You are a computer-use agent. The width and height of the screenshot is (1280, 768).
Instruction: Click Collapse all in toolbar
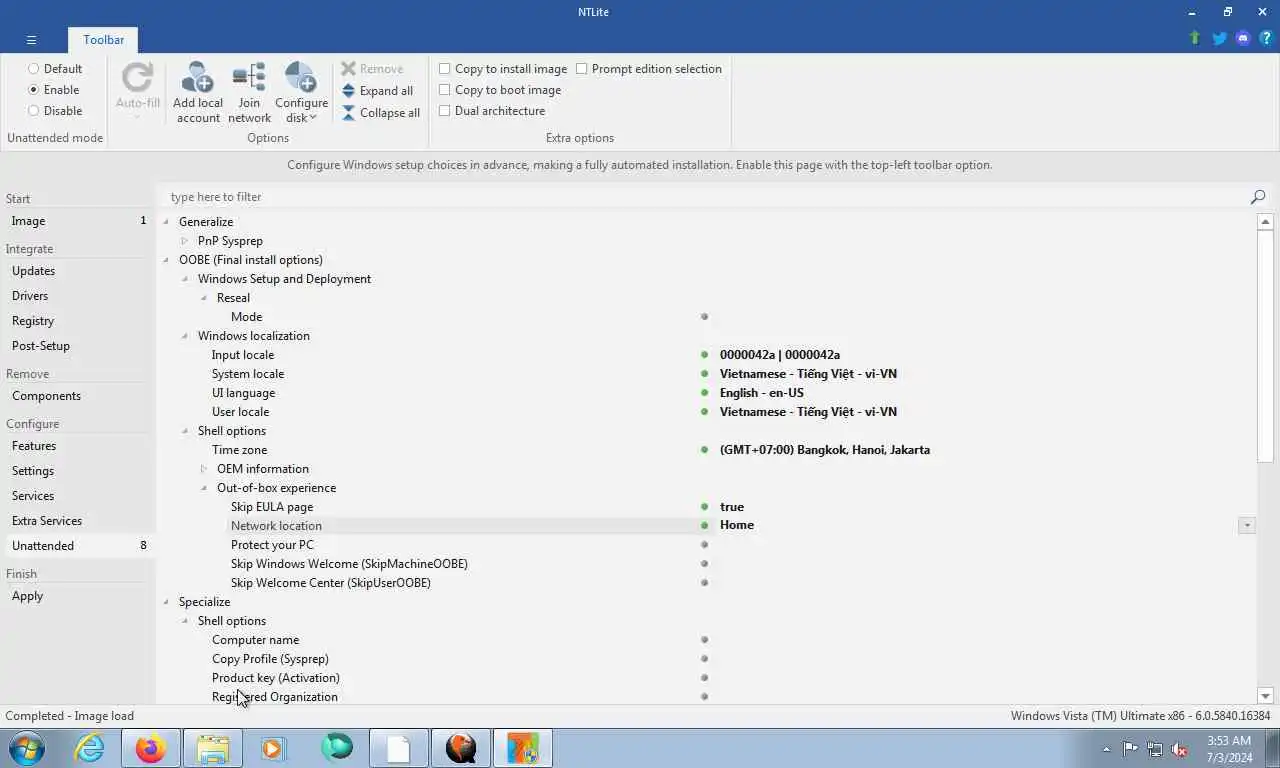pos(381,113)
